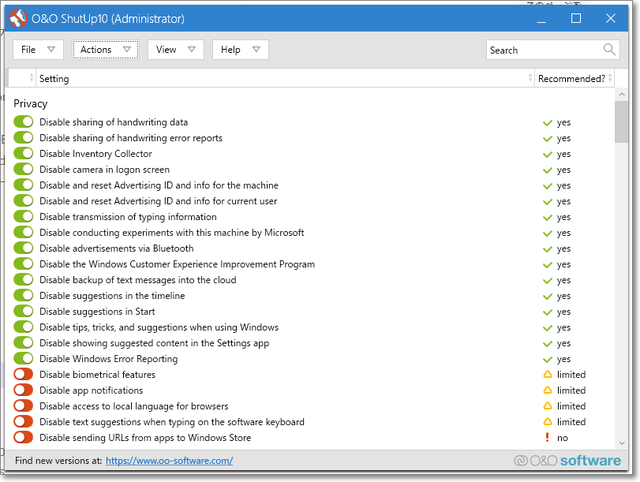Turn off Disable camera in logon screen
The height and width of the screenshot is (482, 640).
pyautogui.click(x=23, y=170)
